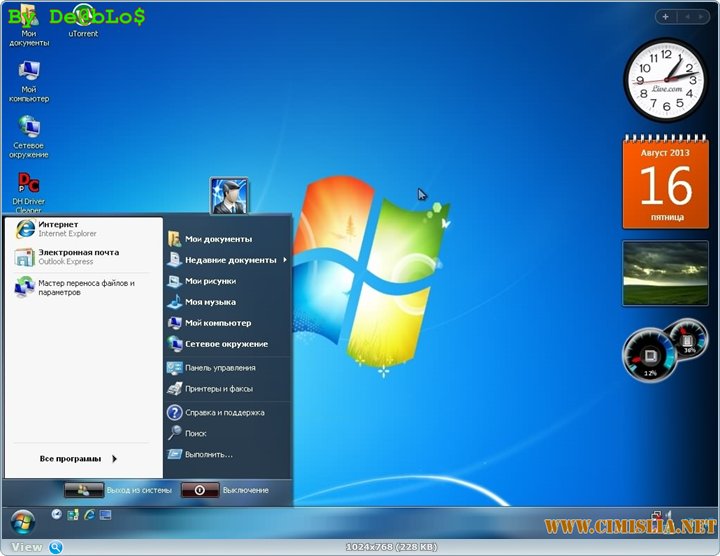Click the magnifier icon next to View
The width and height of the screenshot is (720, 556).
coord(56,547)
